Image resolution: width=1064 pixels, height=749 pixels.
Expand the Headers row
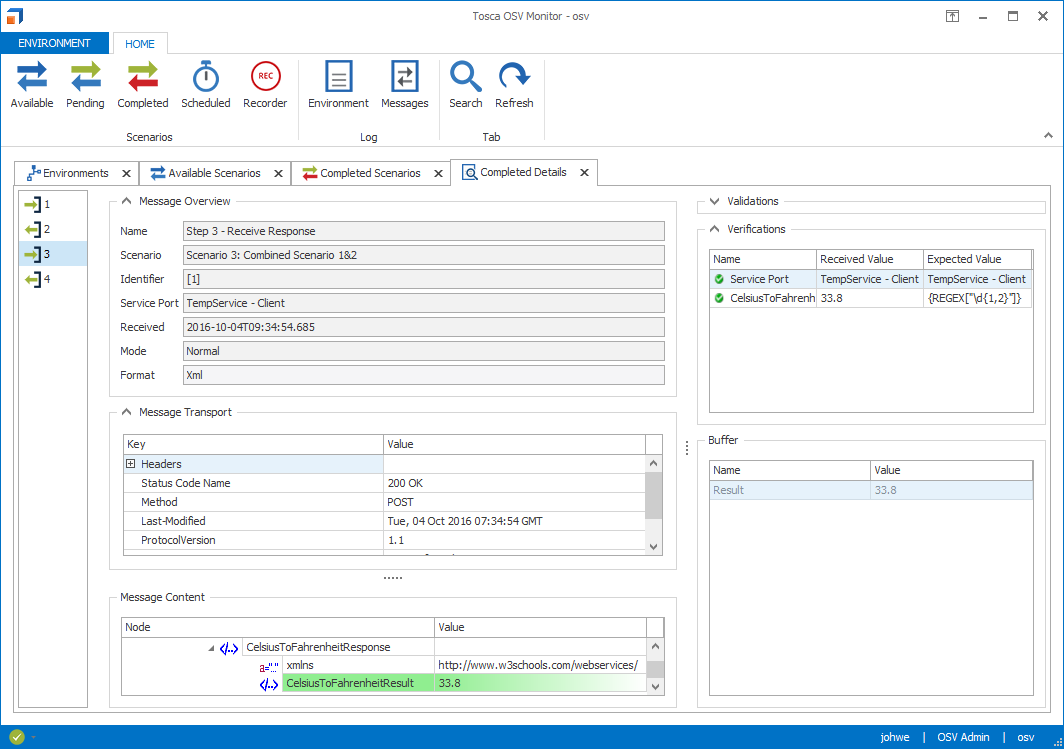point(131,464)
